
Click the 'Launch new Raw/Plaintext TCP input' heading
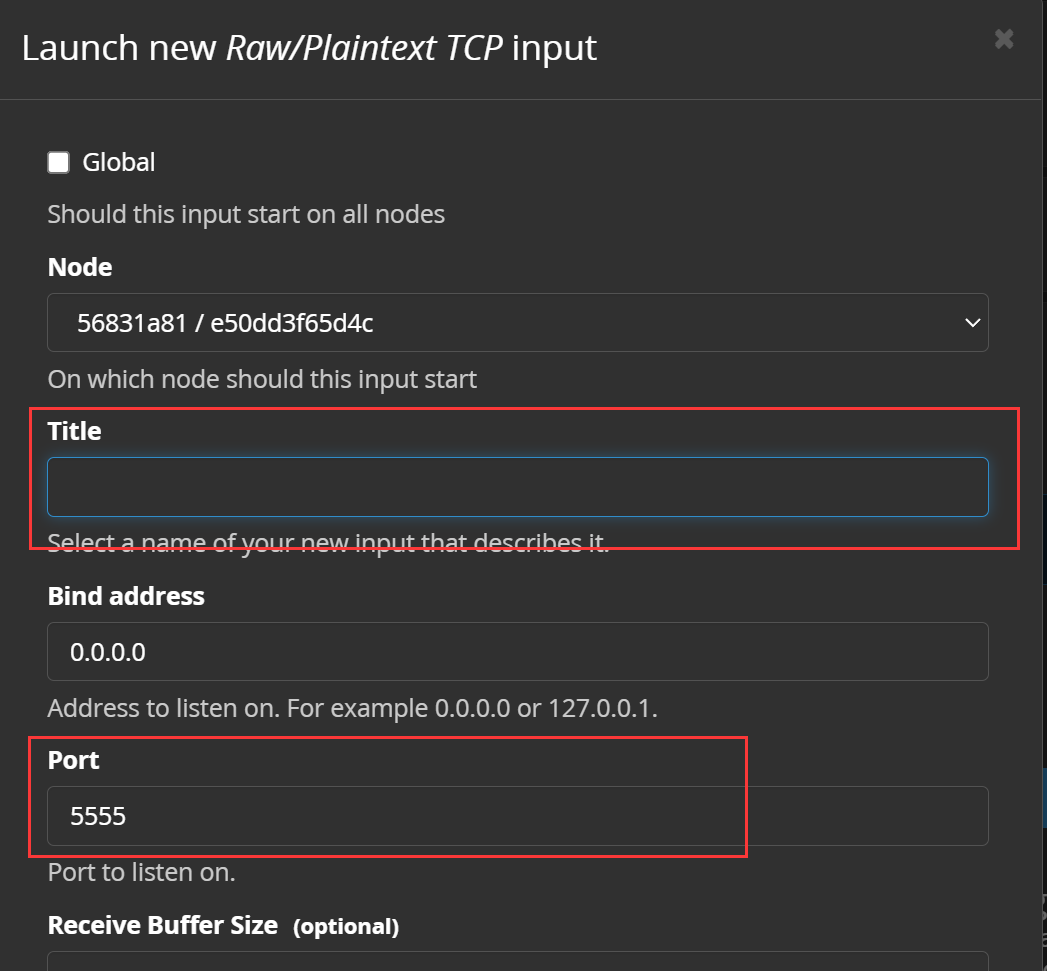pos(309,48)
